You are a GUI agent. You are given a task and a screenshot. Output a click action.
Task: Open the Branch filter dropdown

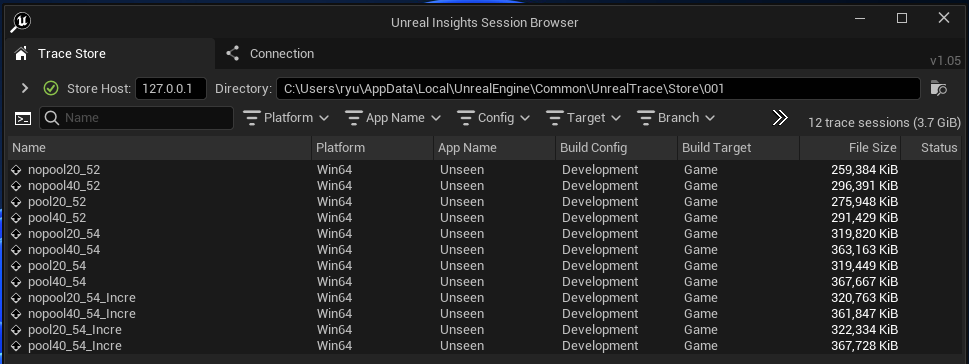point(676,118)
